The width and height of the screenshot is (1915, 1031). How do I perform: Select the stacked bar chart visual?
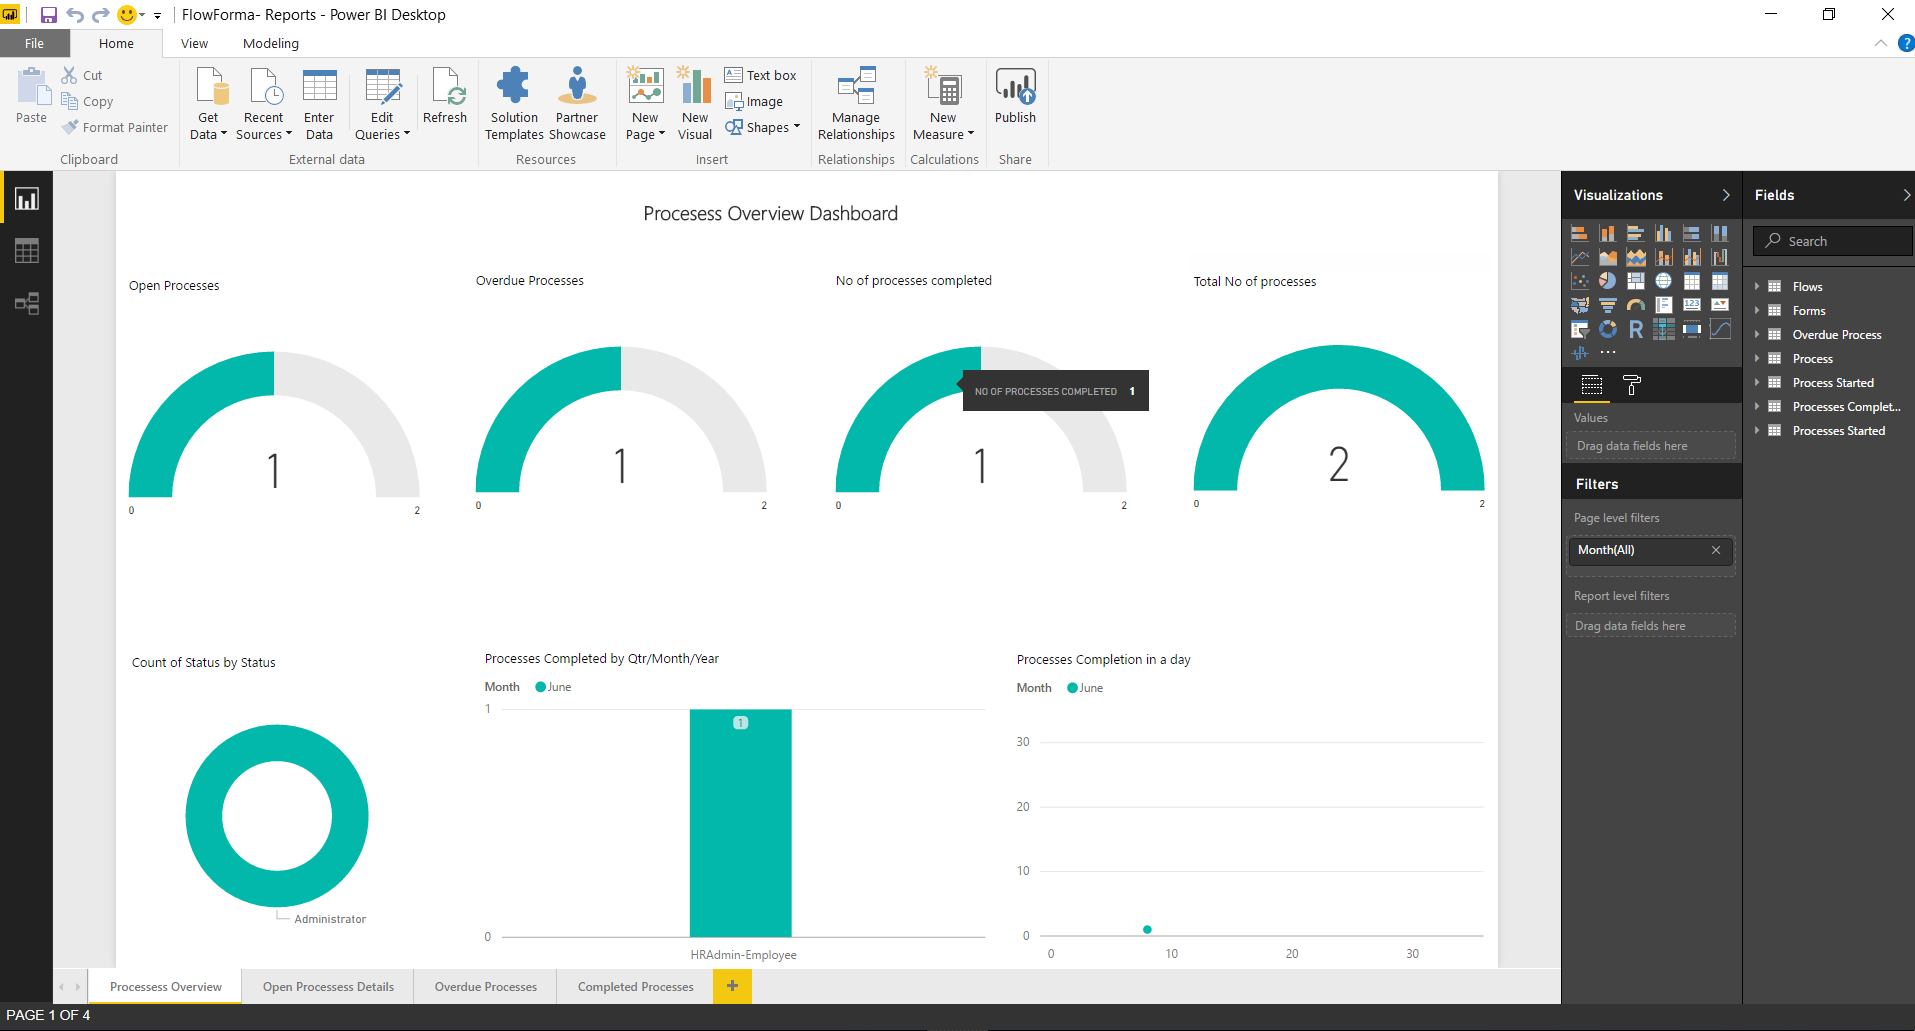(x=1579, y=233)
